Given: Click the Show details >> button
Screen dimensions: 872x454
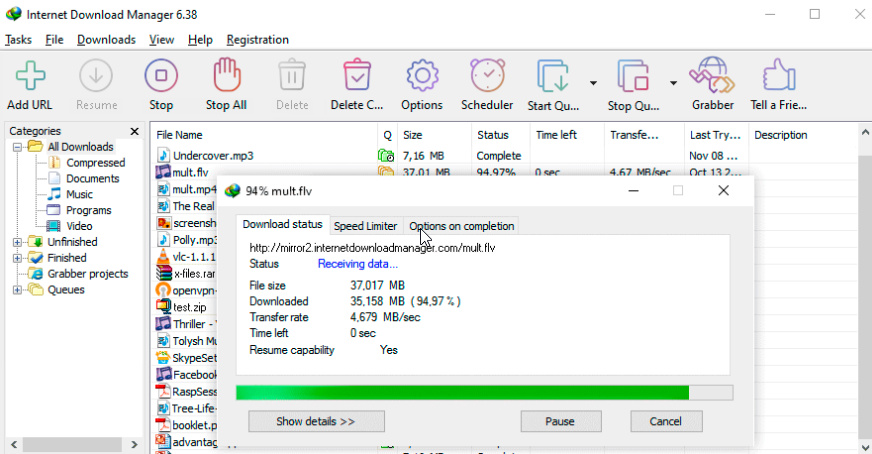Looking at the screenshot, I should [x=316, y=421].
